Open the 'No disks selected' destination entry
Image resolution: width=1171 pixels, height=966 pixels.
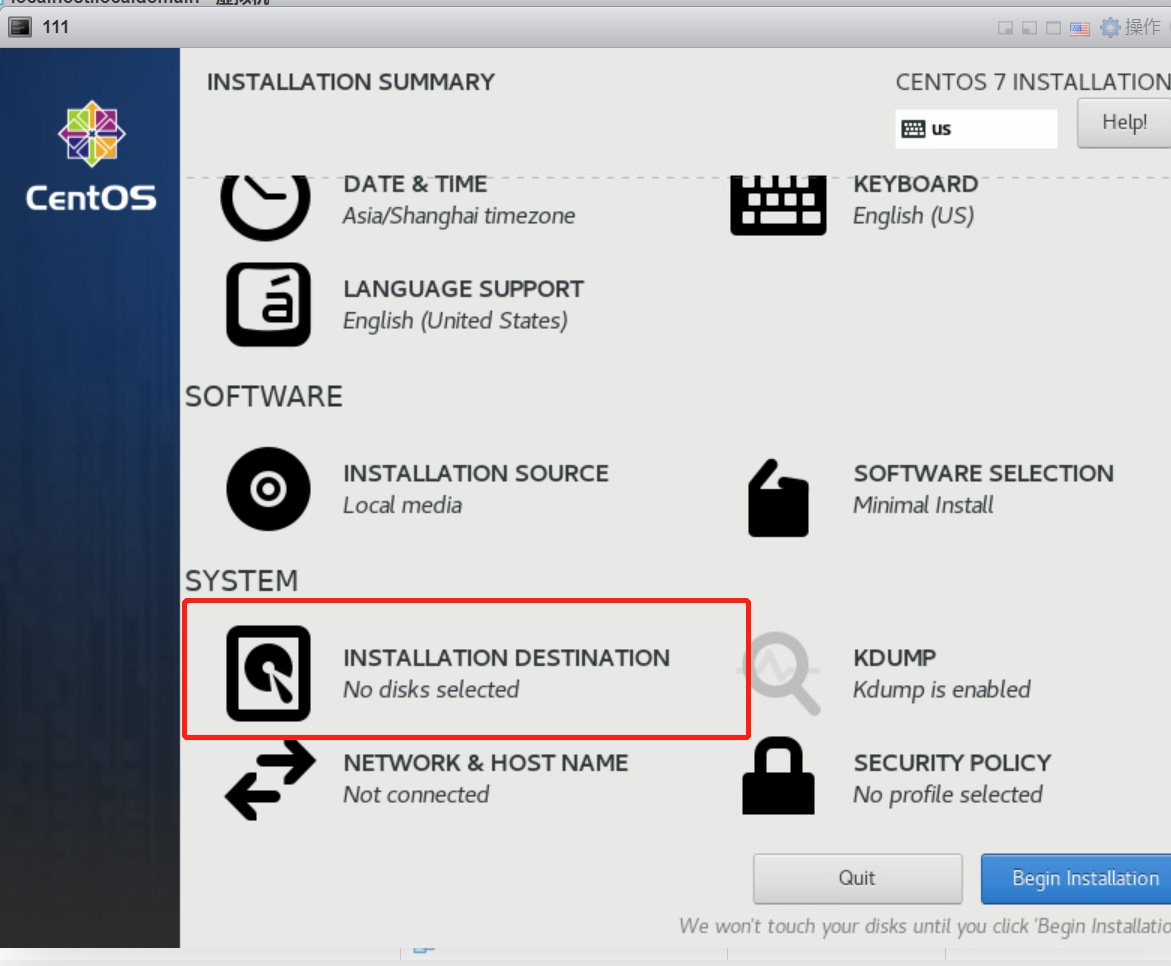pyautogui.click(x=431, y=690)
